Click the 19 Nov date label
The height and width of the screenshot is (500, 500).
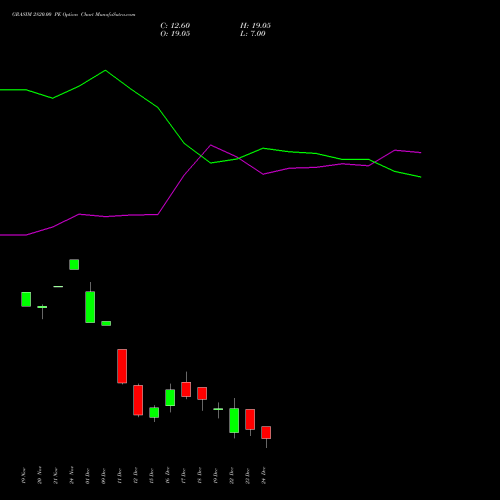pyautogui.click(x=24, y=475)
